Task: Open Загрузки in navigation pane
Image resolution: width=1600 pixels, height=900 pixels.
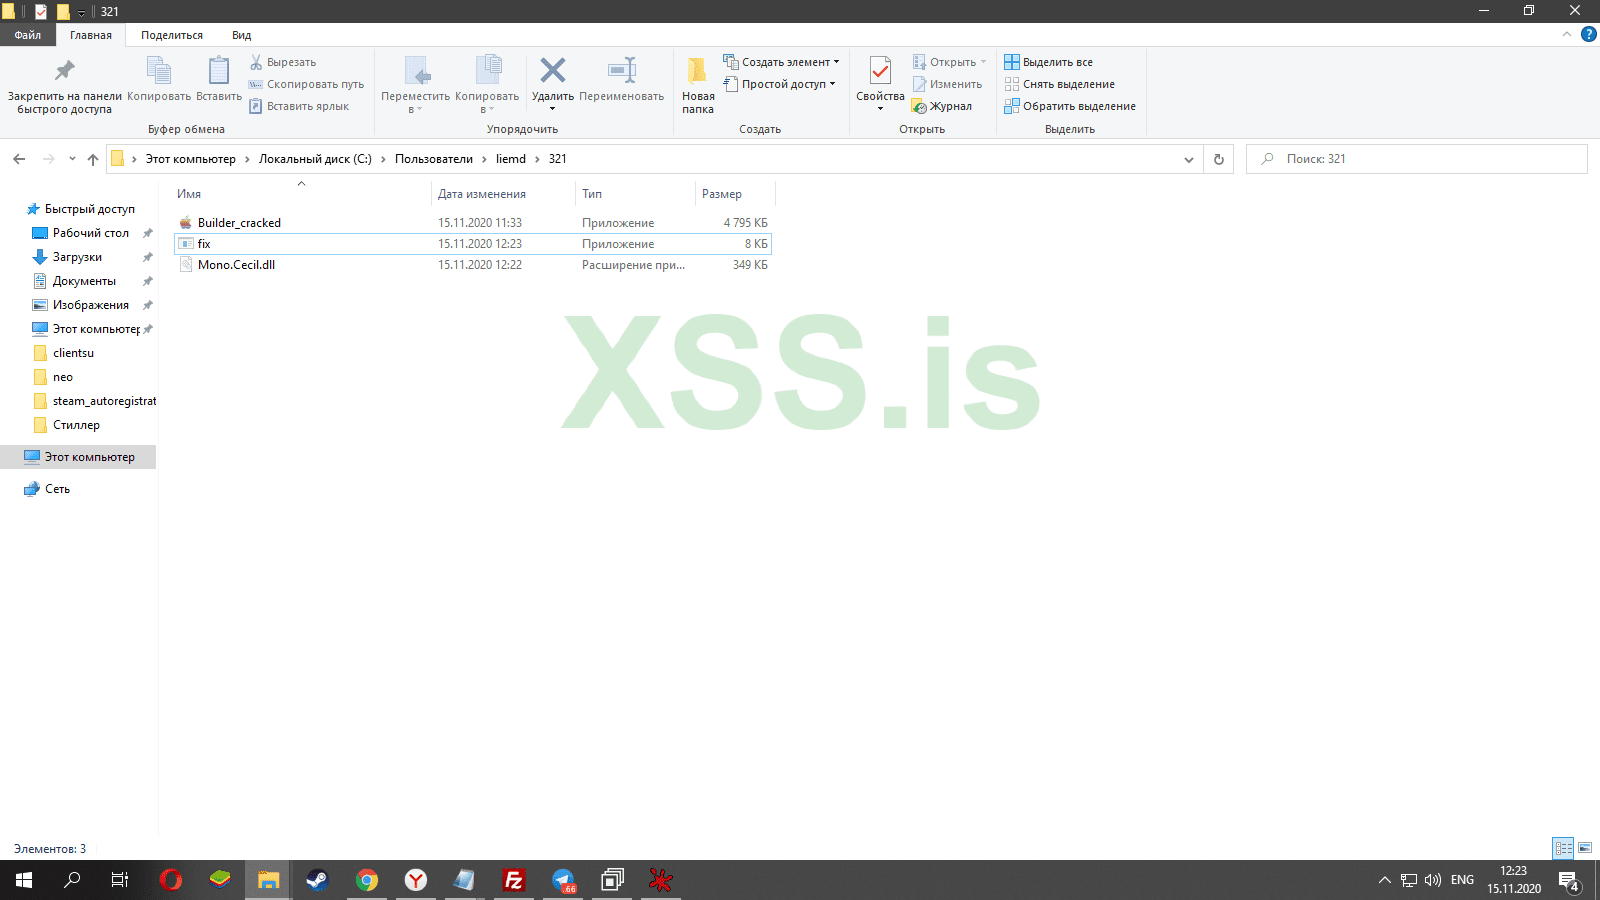Action: click(77, 257)
